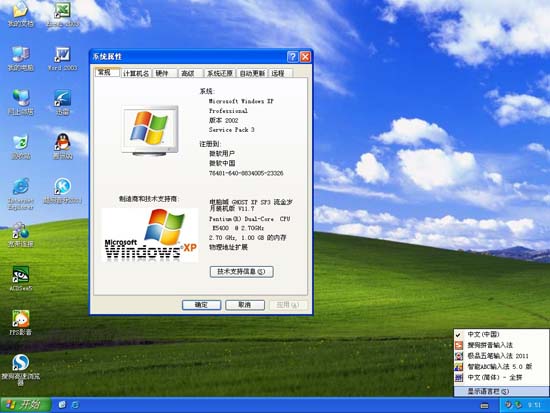Select the ACDSee5 desktop shortcut
This screenshot has width=550, height=413.
pyautogui.click(x=21, y=279)
